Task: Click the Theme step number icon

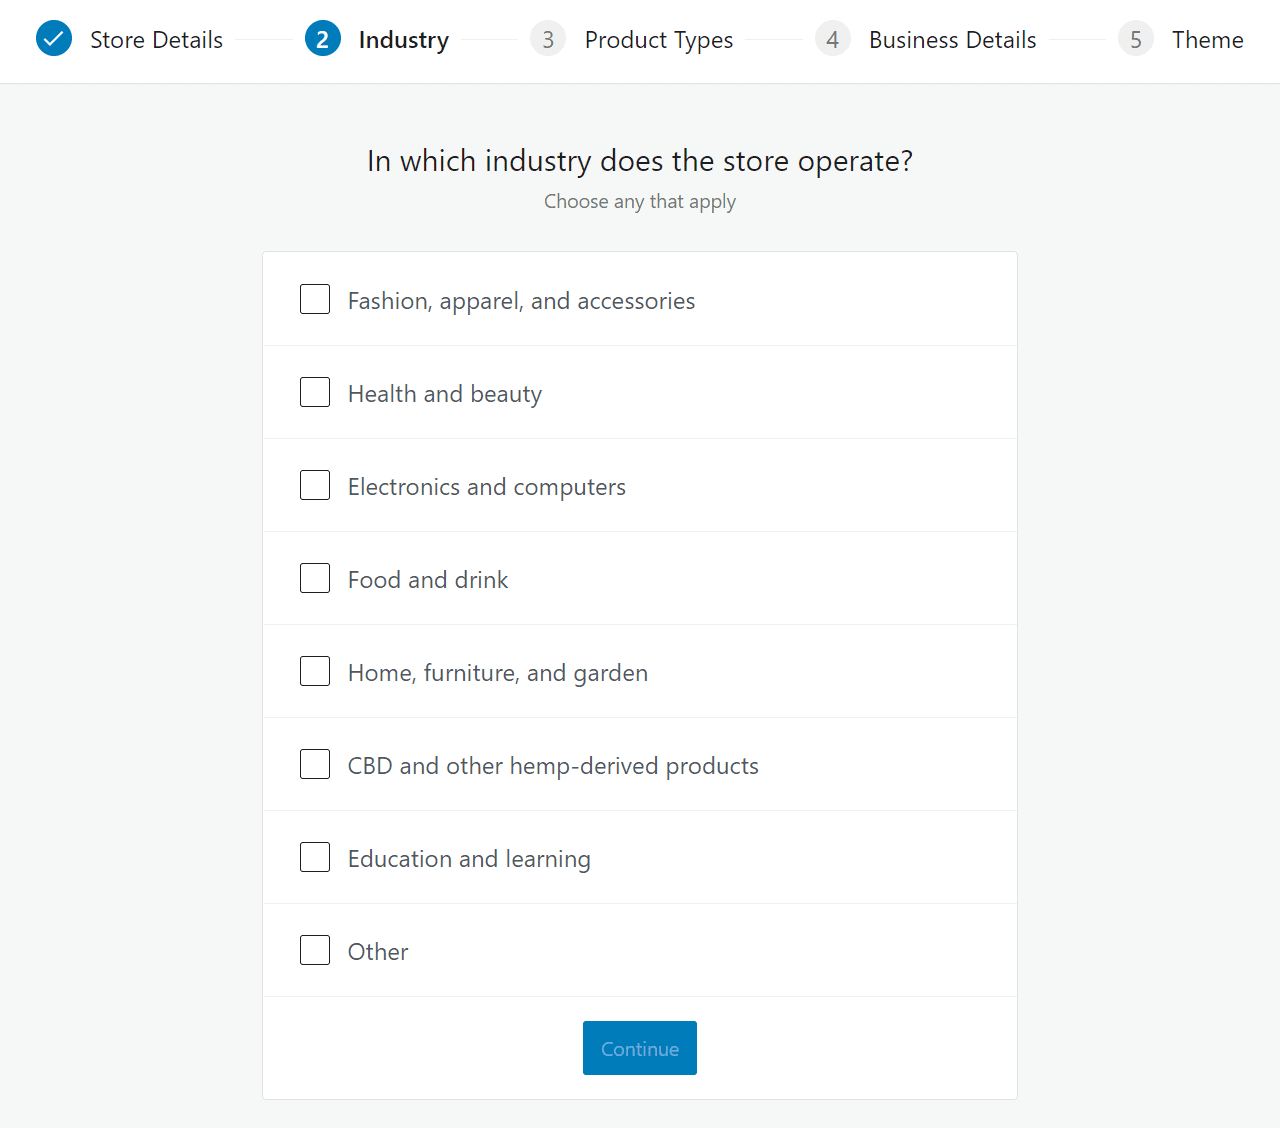Action: point(1136,38)
